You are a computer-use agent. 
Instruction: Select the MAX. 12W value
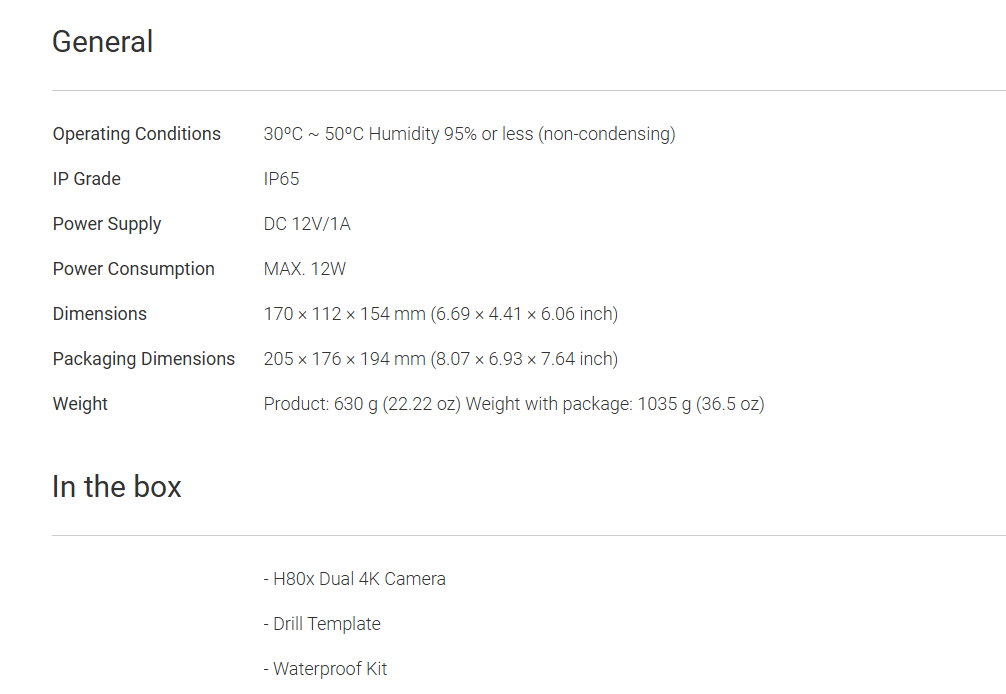click(x=305, y=269)
